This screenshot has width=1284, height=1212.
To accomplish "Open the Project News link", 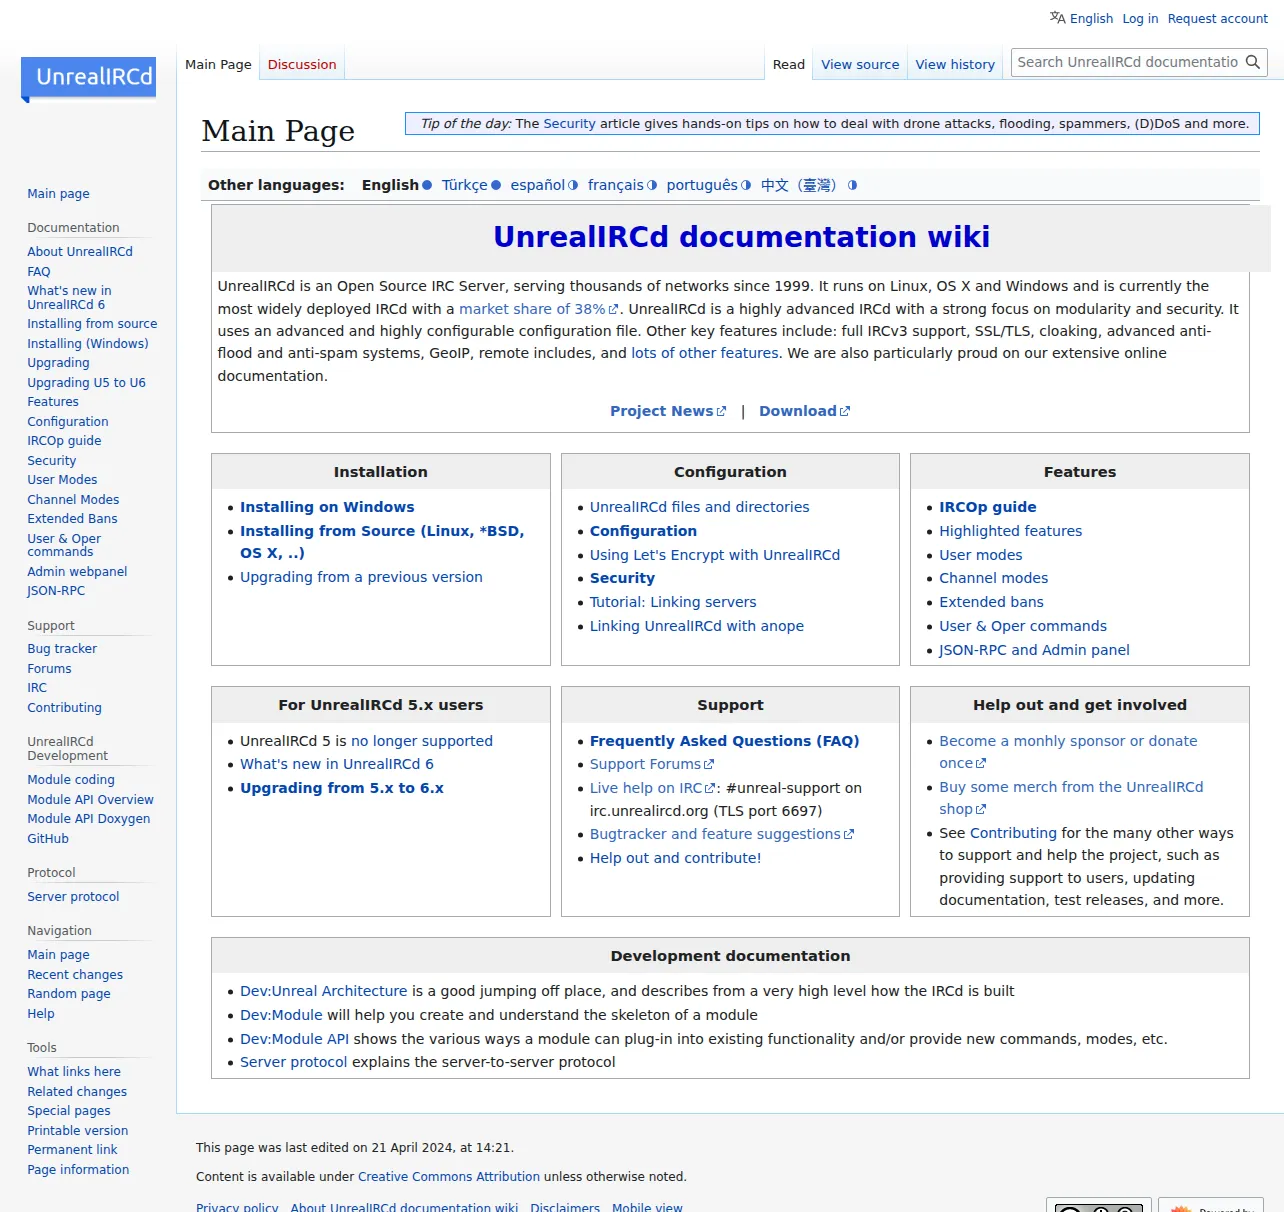I will click(x=662, y=411).
